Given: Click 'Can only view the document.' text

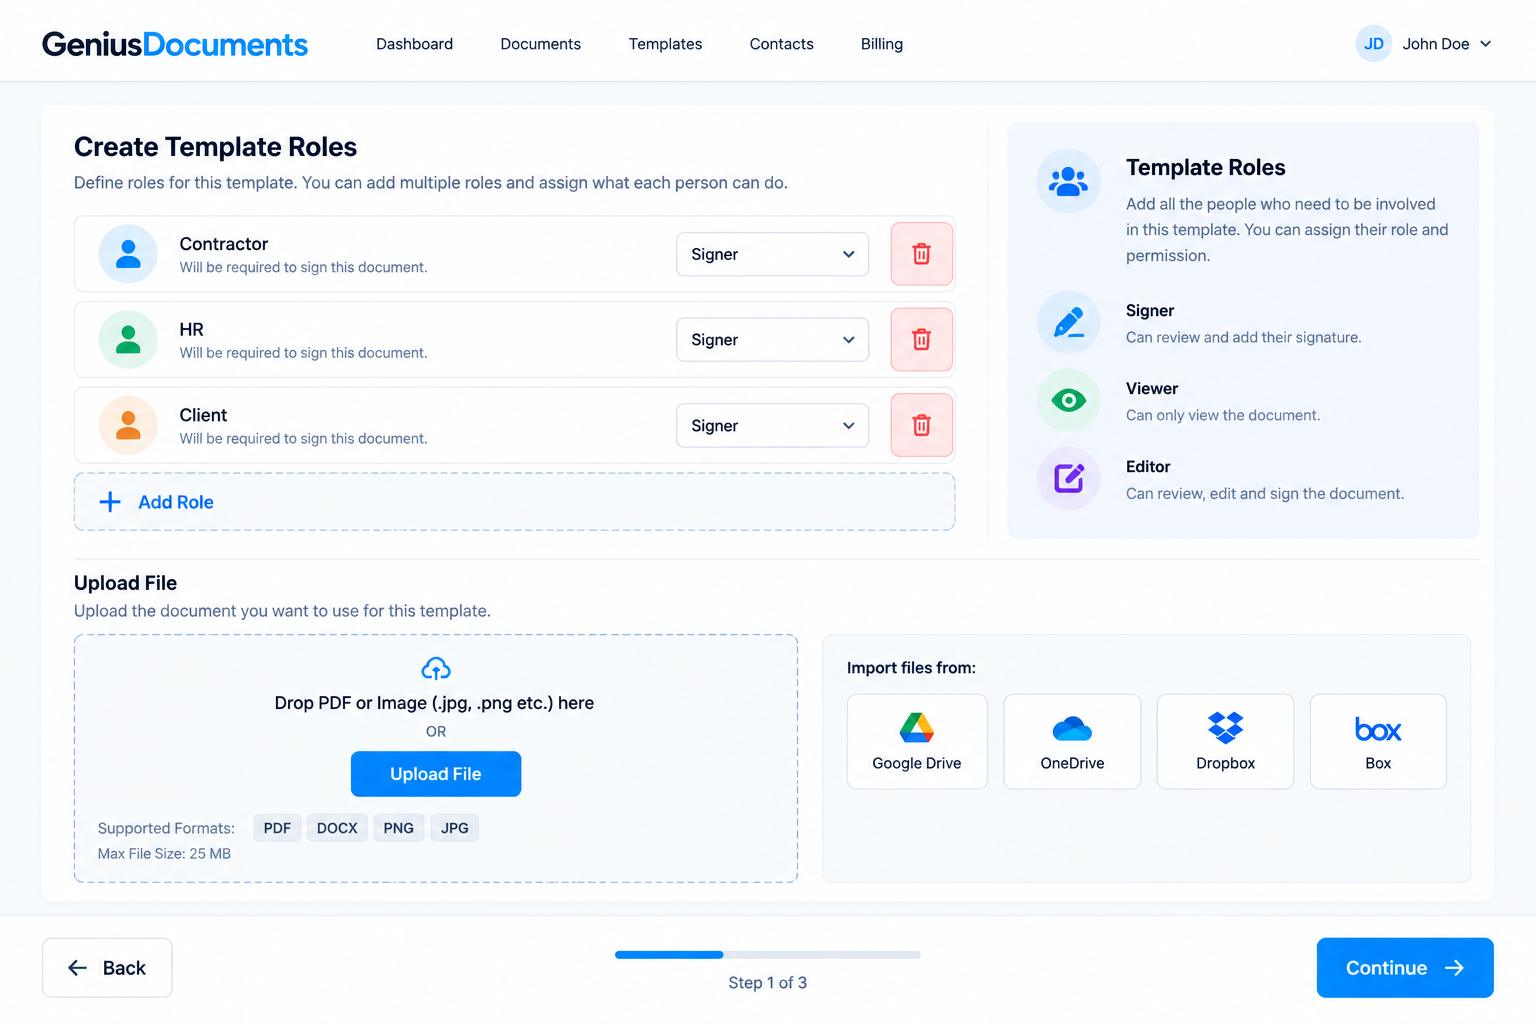Looking at the screenshot, I should (x=1223, y=415).
